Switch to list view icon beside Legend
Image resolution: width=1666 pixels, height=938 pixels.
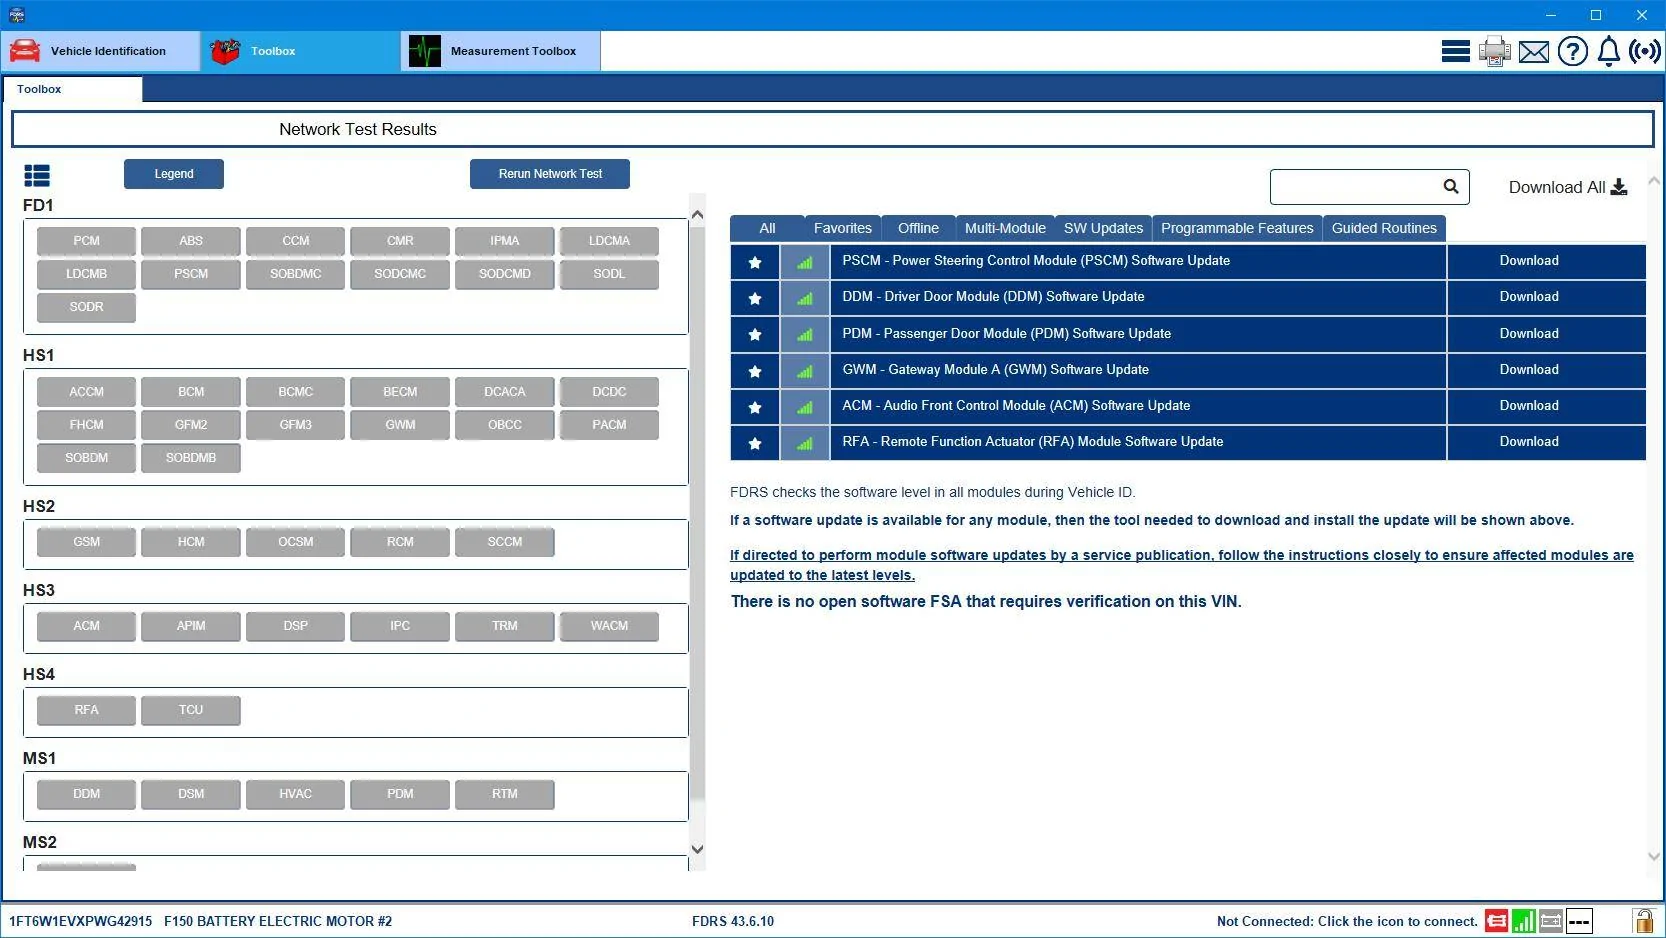coord(37,176)
